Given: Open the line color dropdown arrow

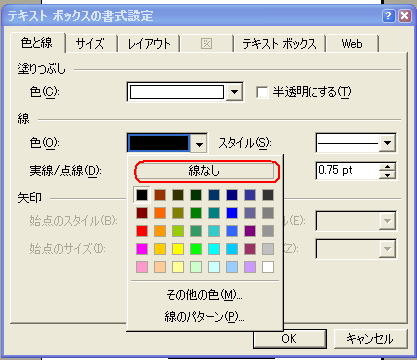Looking at the screenshot, I should point(199,143).
